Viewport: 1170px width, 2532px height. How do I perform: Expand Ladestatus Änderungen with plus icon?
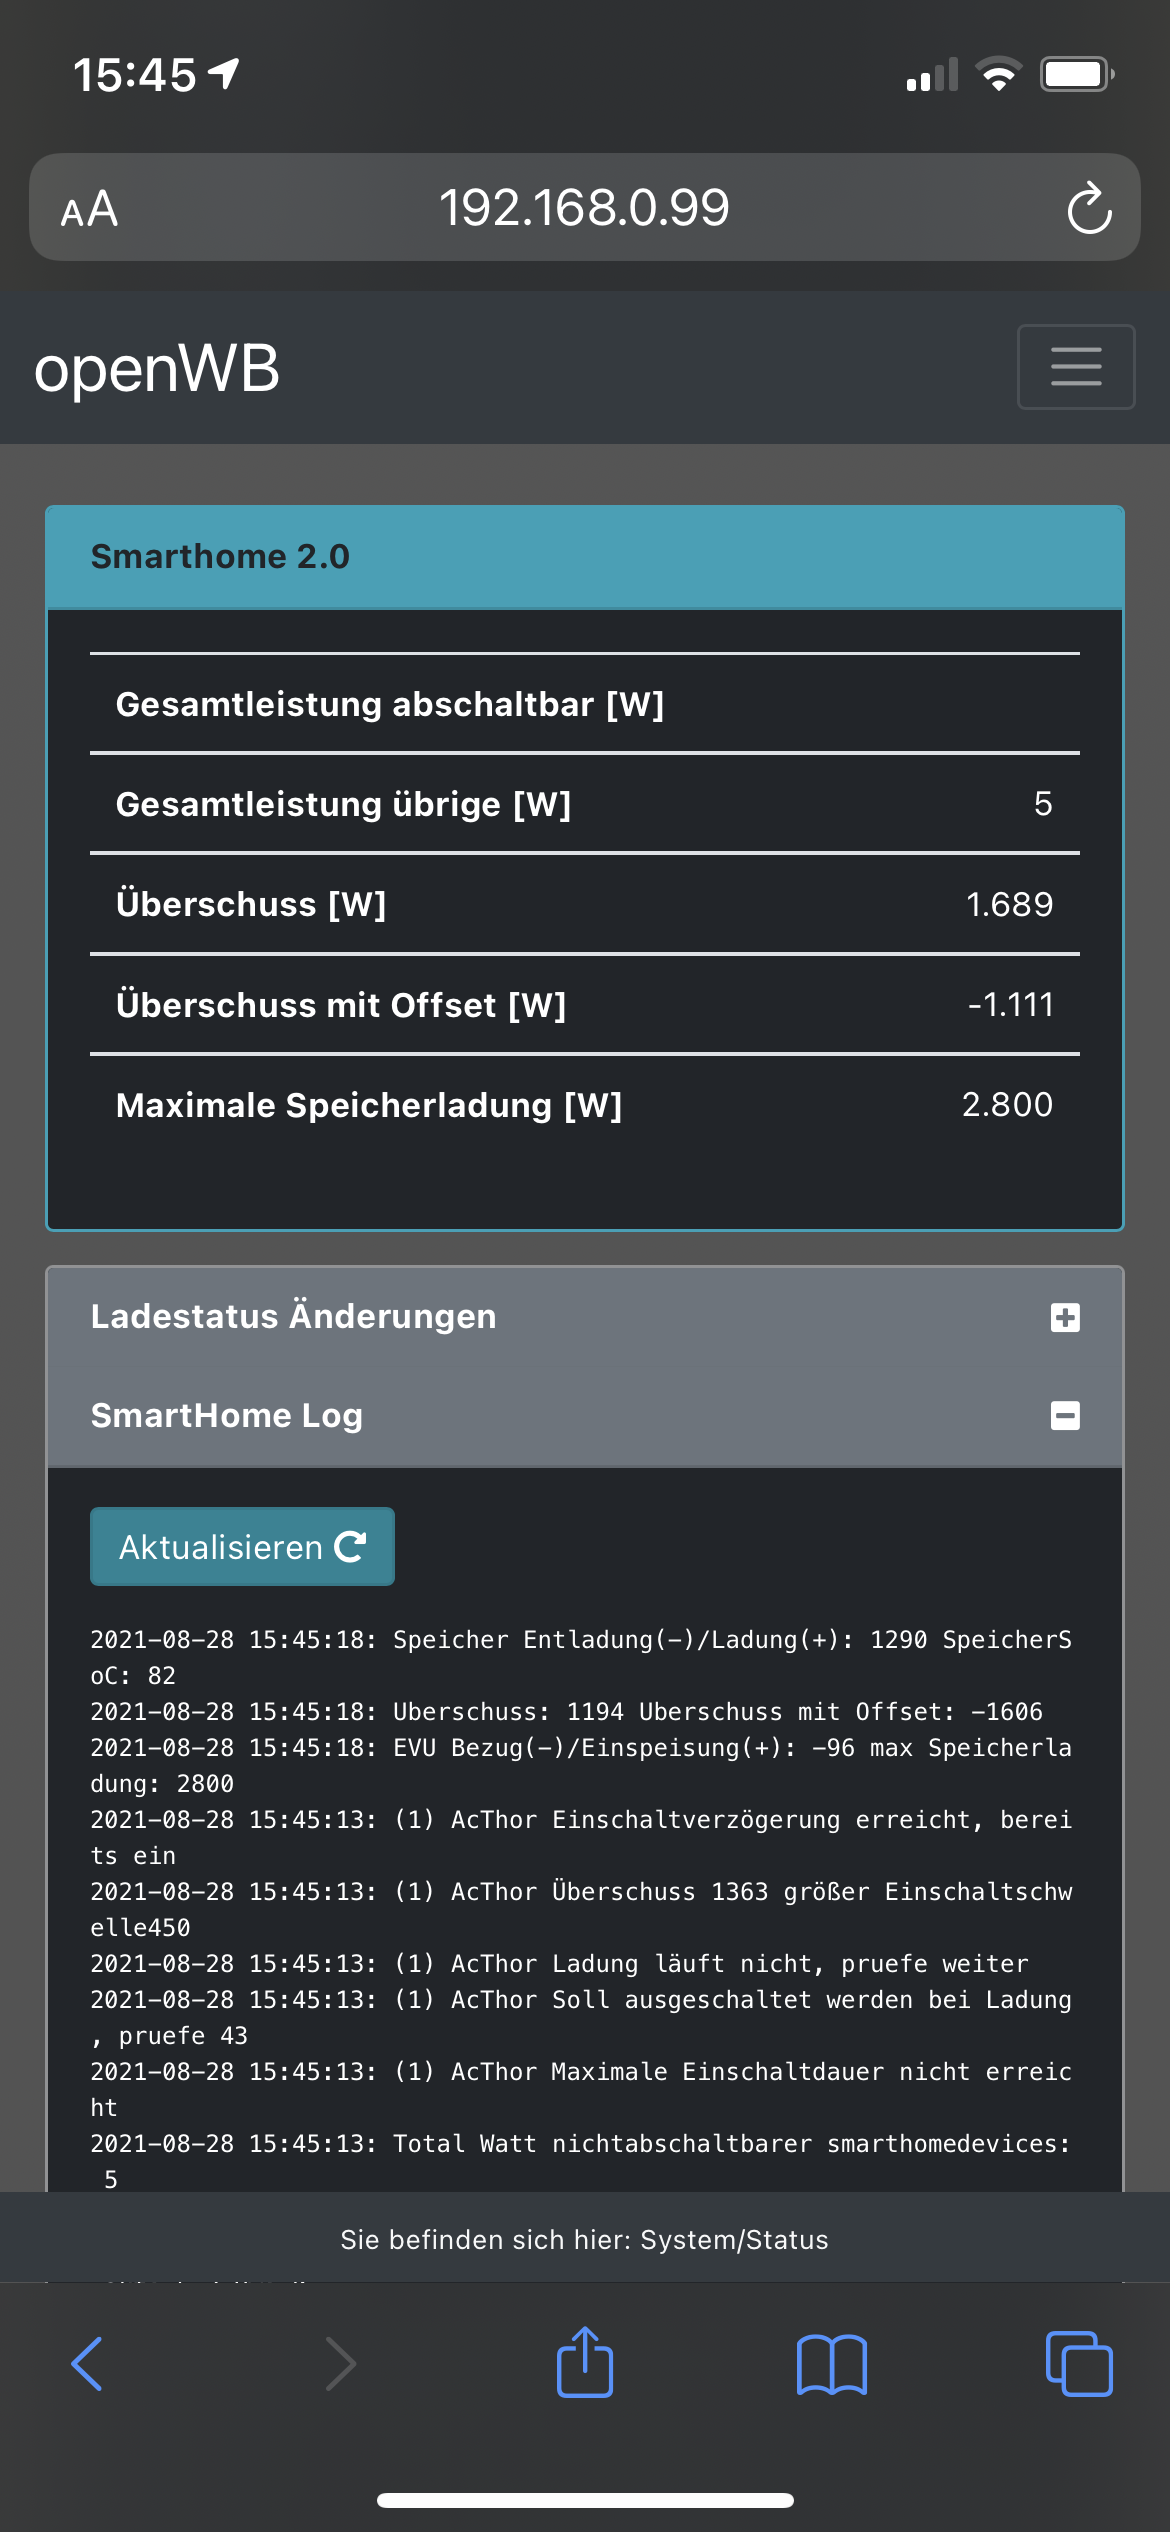[1065, 1317]
